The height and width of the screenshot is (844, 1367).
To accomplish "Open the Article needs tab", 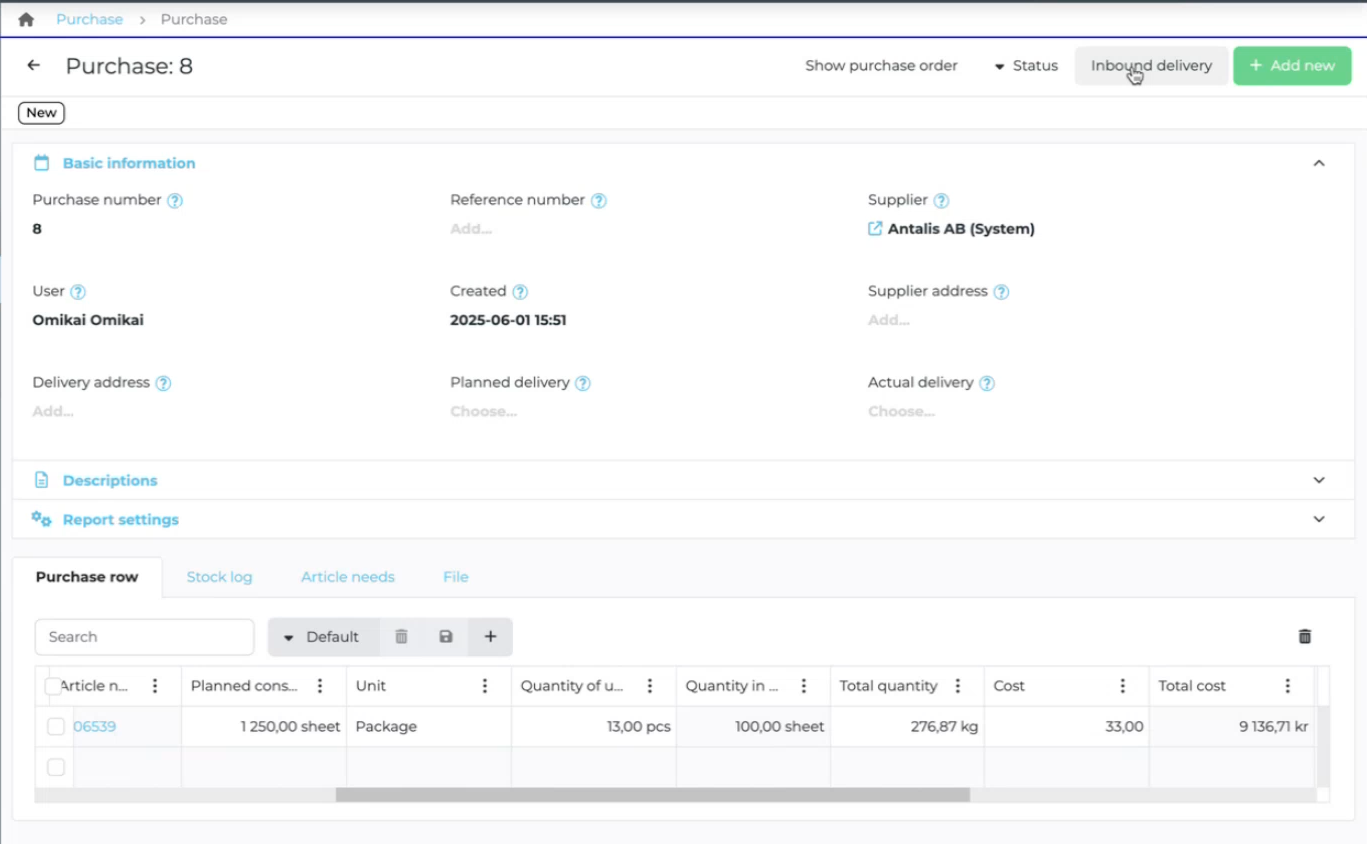I will tap(347, 577).
